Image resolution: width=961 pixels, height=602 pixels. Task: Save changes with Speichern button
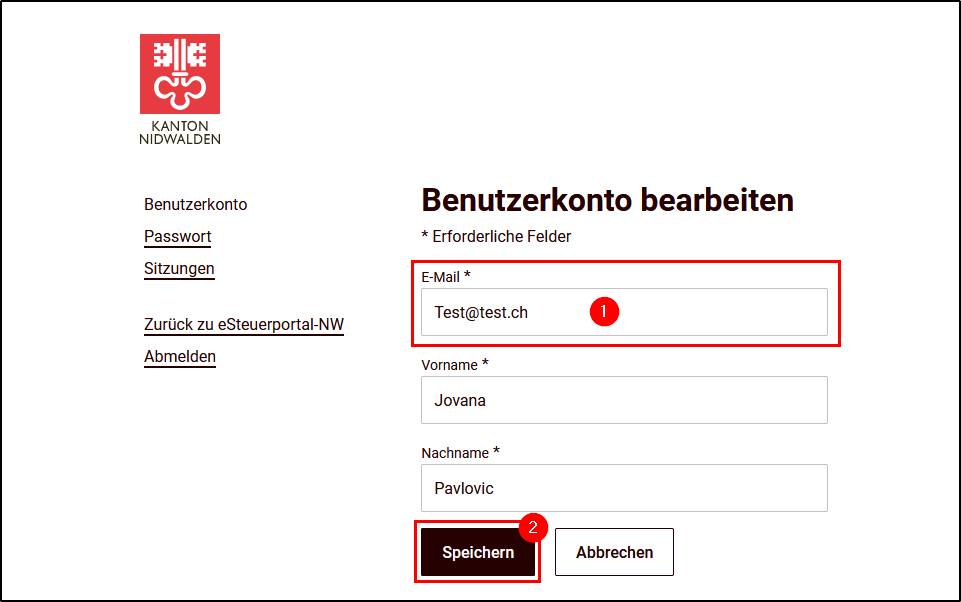[x=478, y=552]
